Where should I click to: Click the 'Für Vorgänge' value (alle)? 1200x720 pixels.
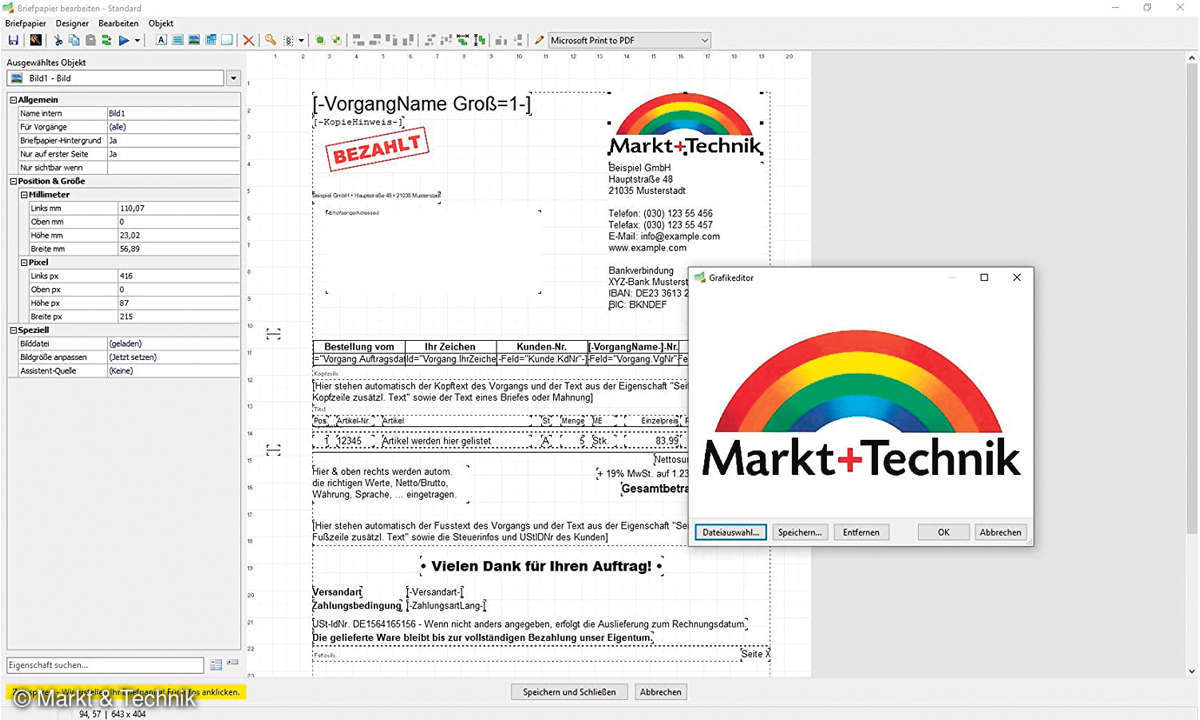coord(173,127)
